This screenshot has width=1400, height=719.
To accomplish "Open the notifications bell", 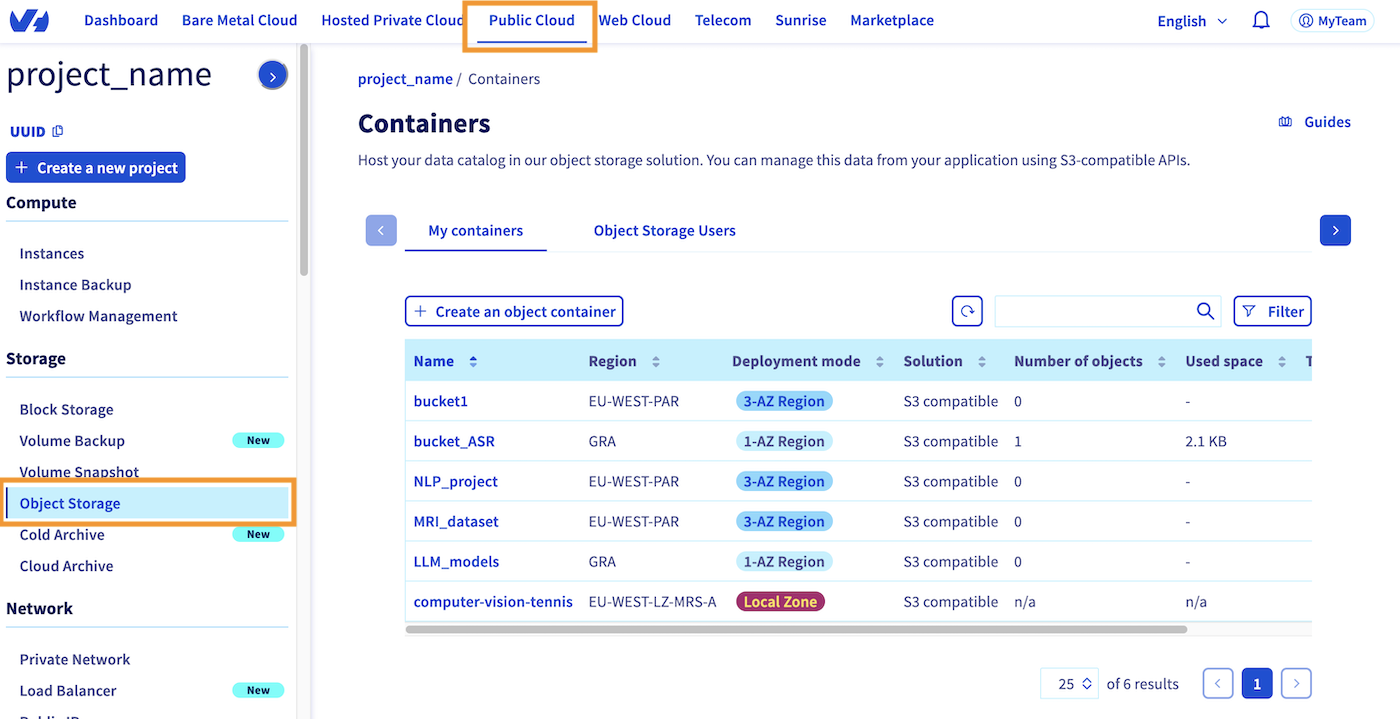I will [x=1261, y=20].
